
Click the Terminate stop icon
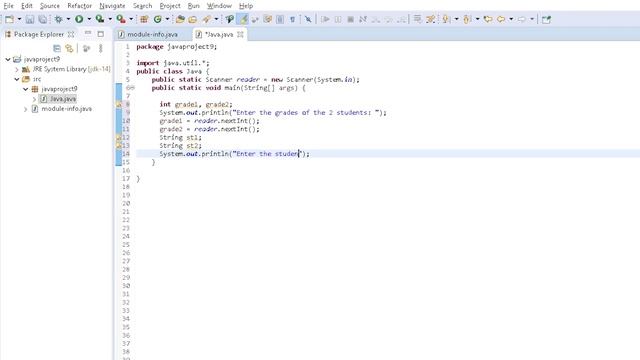tap(350, 19)
